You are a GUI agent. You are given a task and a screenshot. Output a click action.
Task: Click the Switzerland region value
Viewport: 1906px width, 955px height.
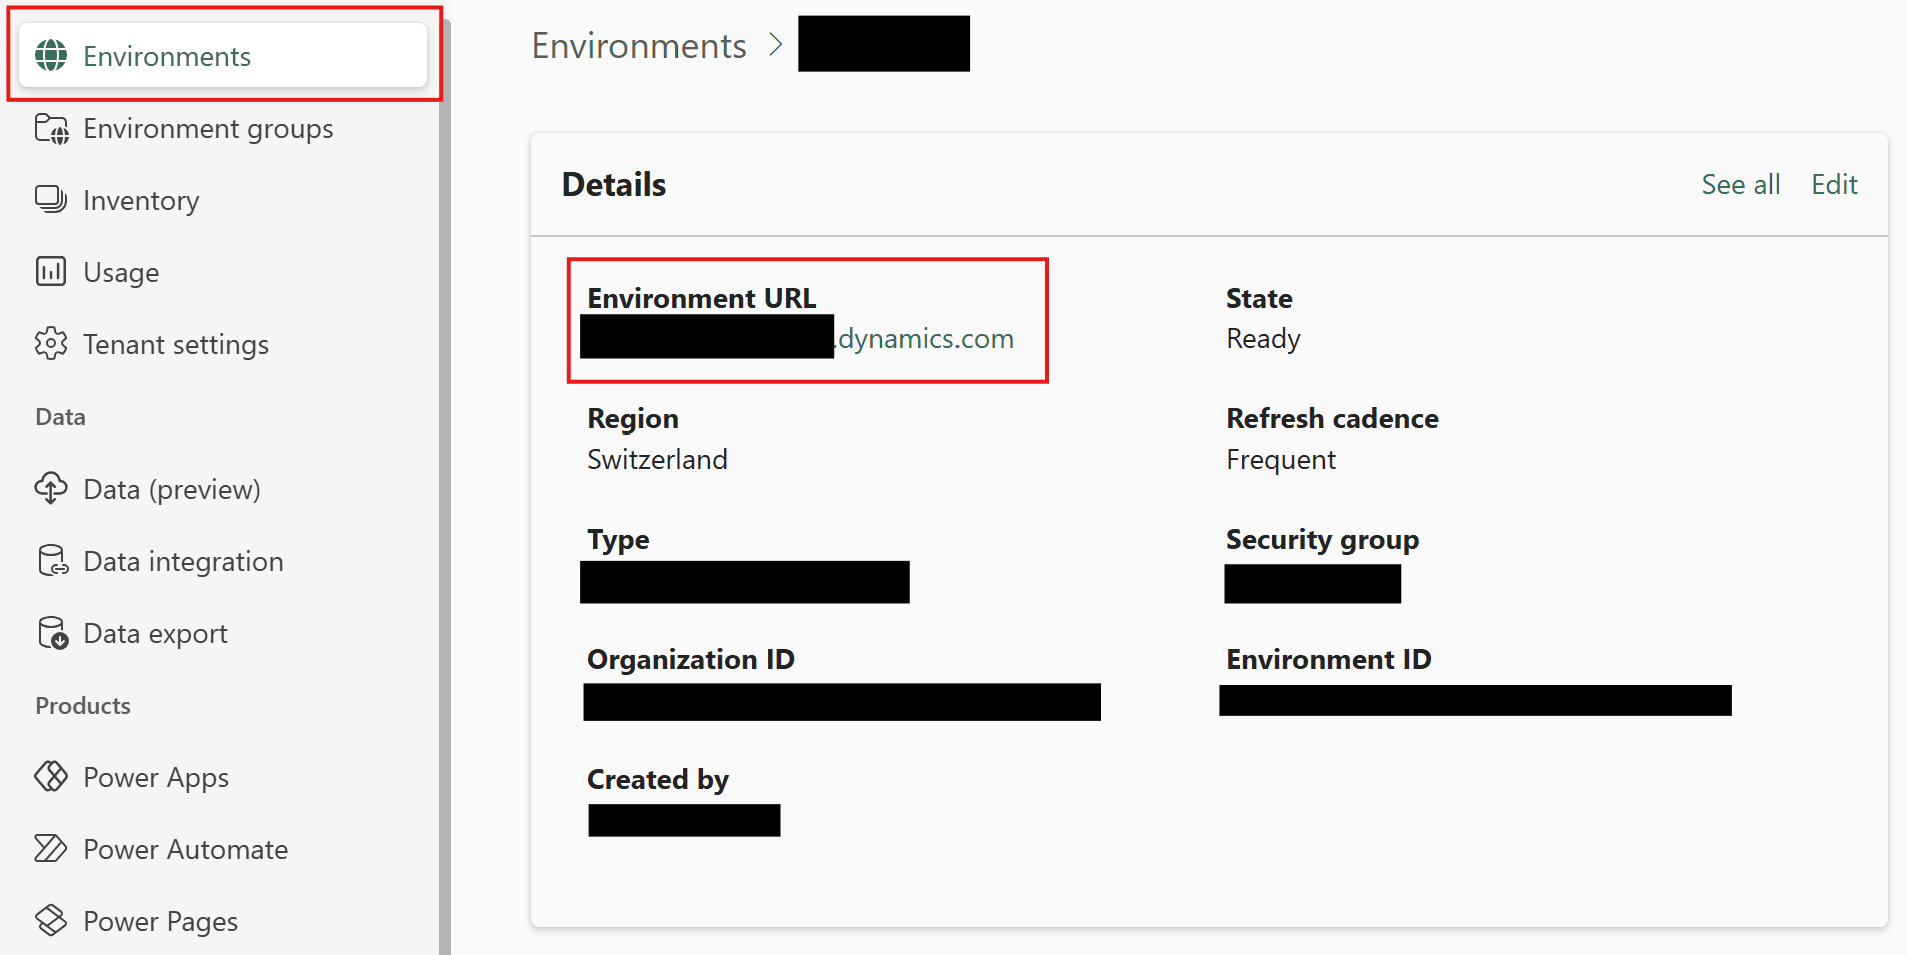point(657,459)
